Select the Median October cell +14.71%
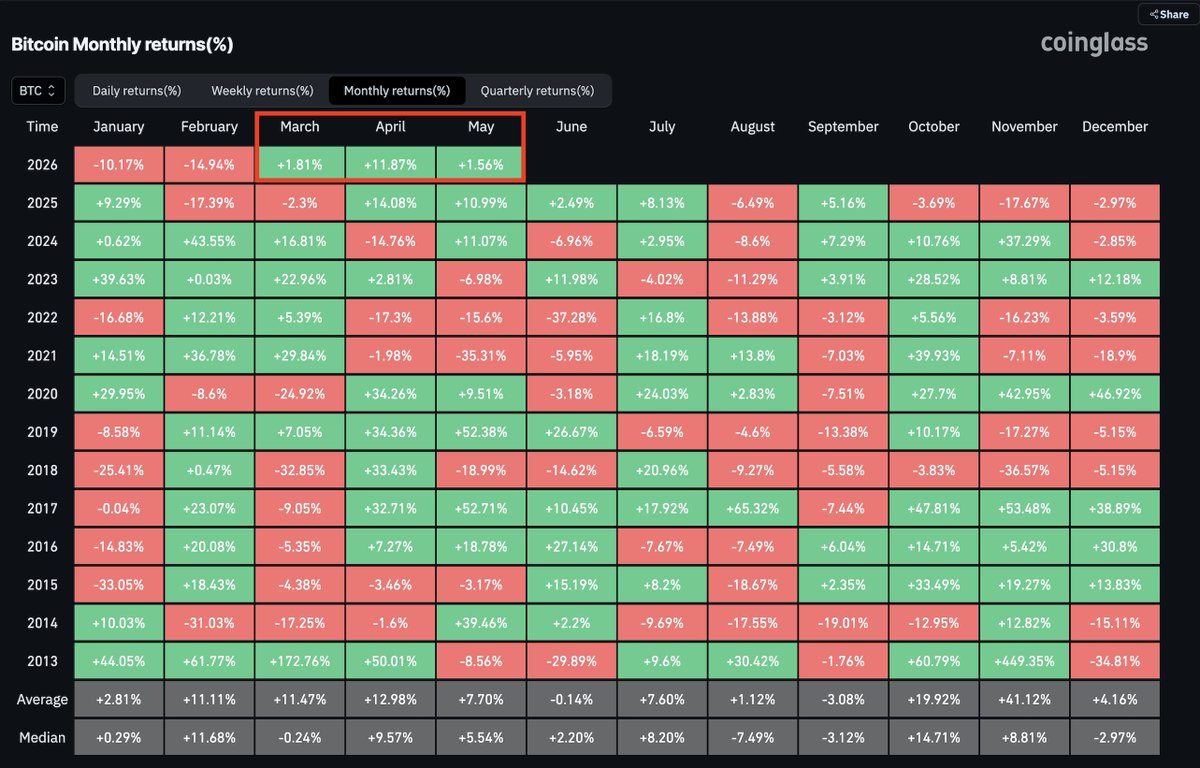 click(x=933, y=737)
